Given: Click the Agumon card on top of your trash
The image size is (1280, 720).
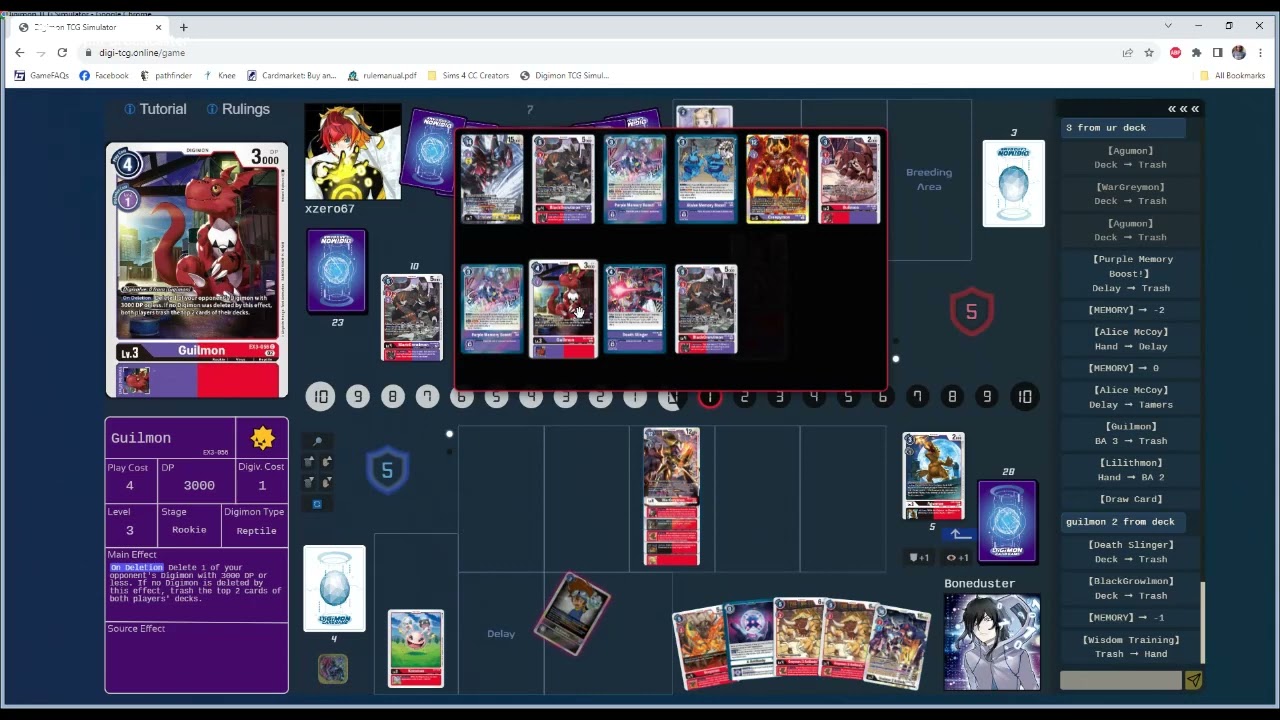Looking at the screenshot, I should [x=933, y=476].
